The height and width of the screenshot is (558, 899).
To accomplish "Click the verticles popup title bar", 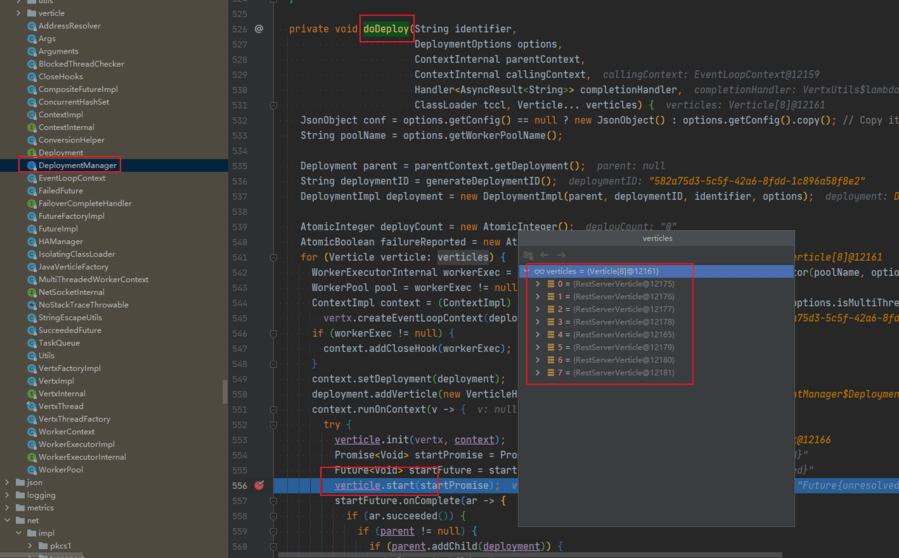I will pos(656,238).
